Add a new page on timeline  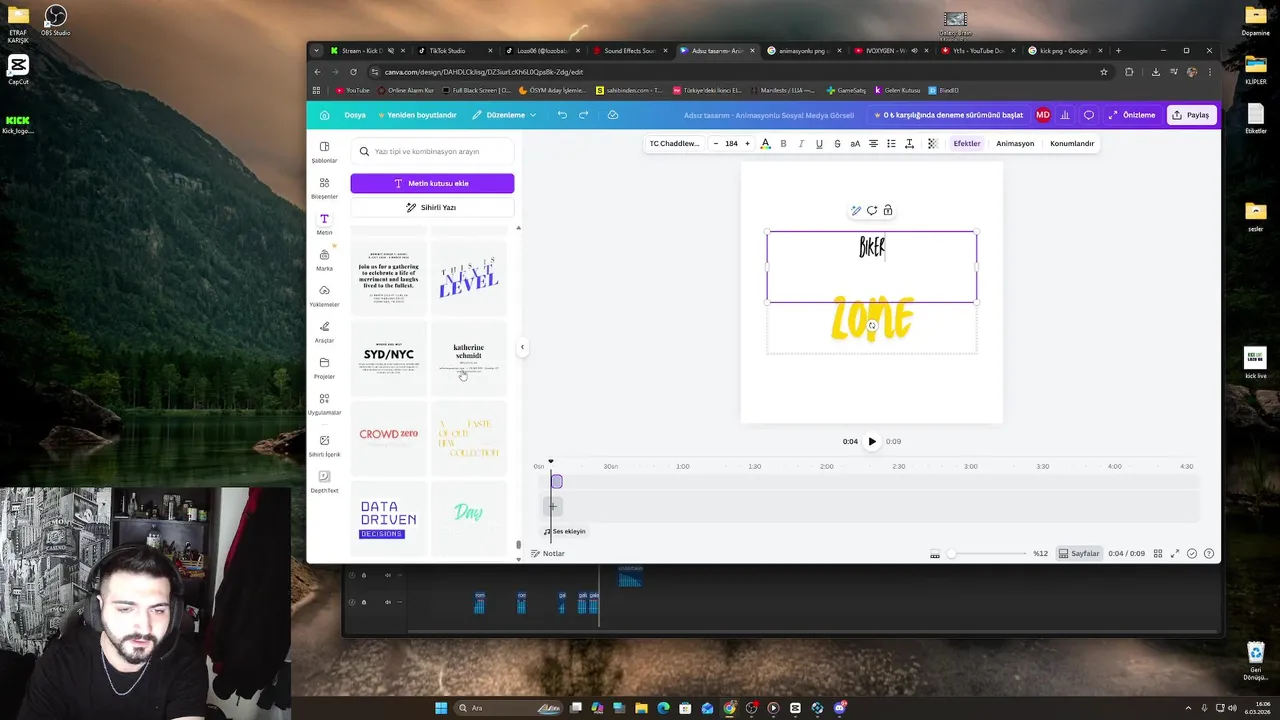(x=552, y=507)
